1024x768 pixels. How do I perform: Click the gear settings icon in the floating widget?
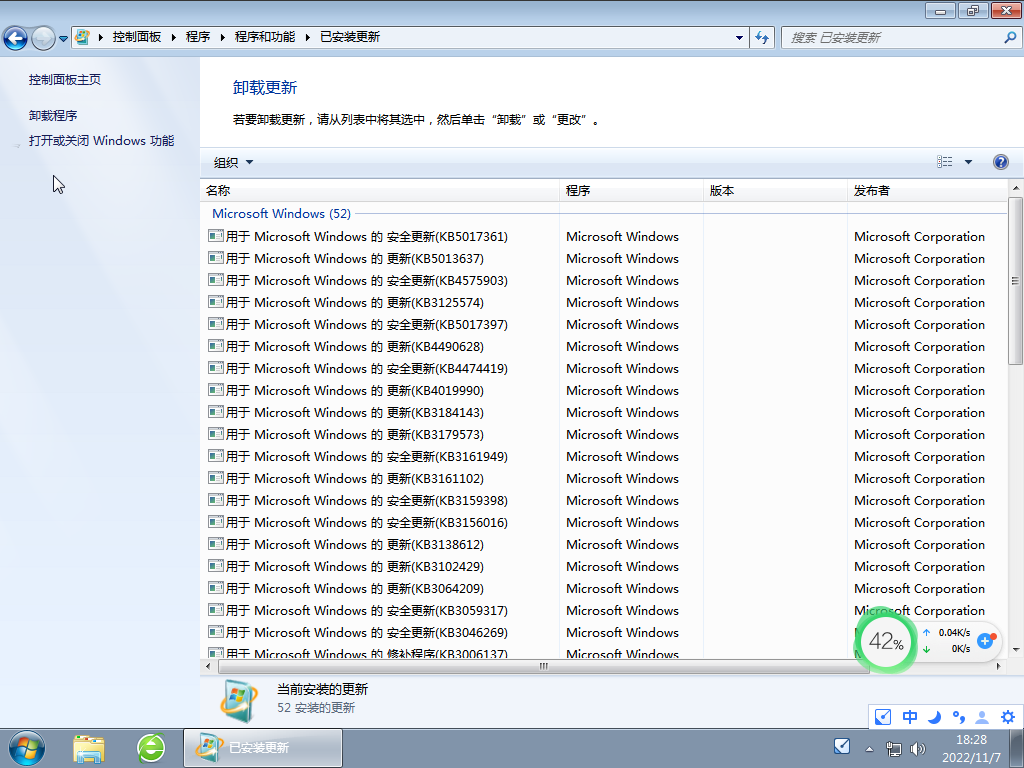tap(1008, 717)
